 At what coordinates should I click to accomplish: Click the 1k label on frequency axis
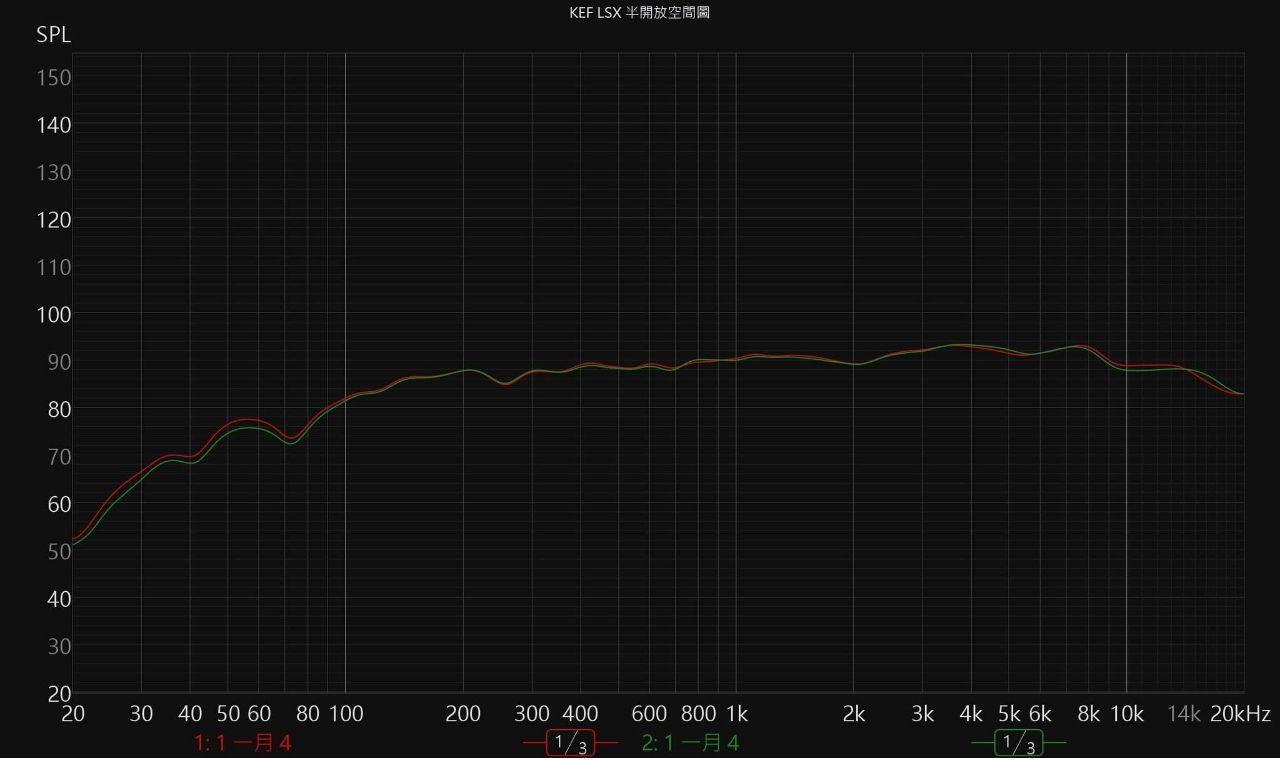click(x=736, y=714)
